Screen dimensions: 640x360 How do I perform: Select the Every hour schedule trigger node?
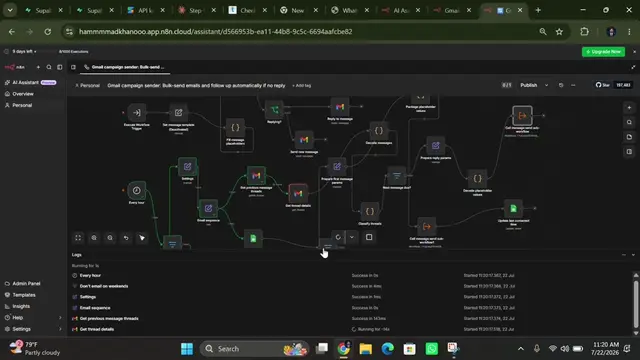(136, 190)
